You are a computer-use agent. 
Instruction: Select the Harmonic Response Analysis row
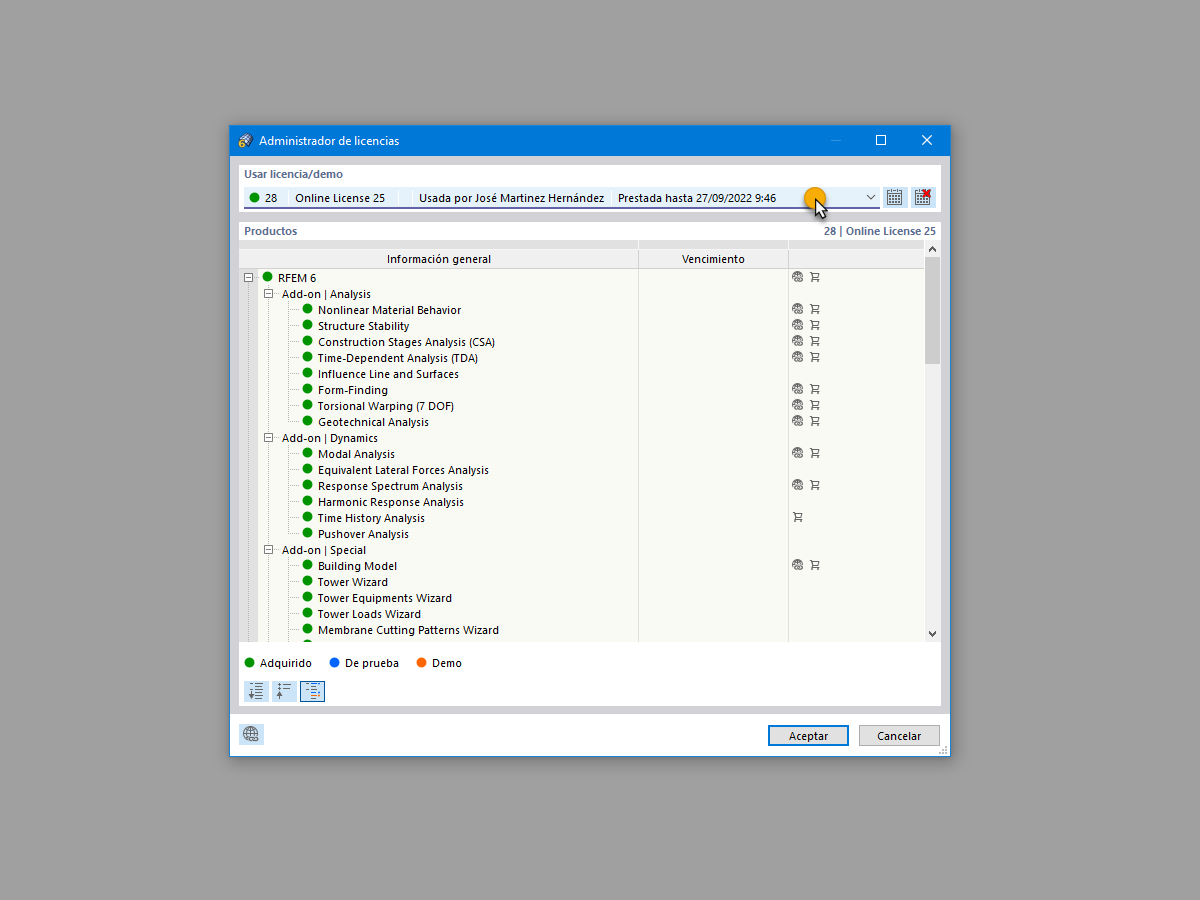[x=390, y=502]
